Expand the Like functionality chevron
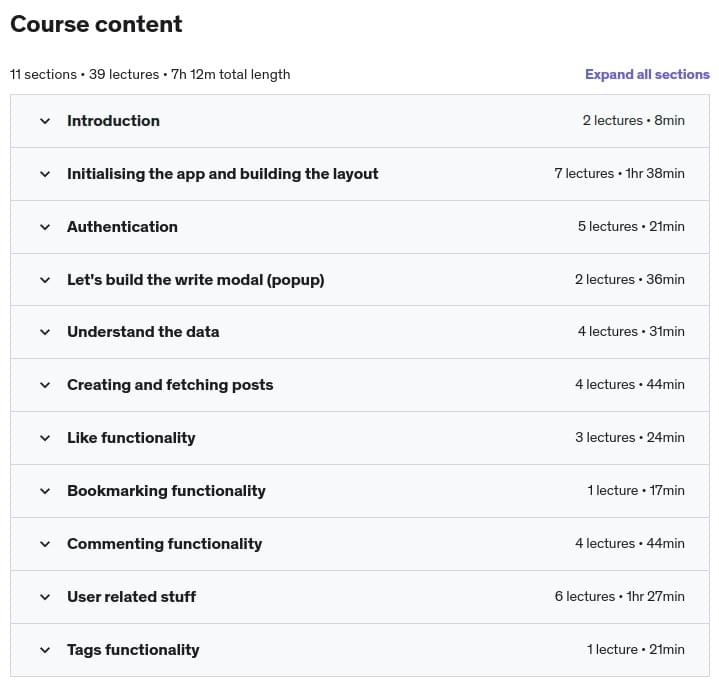Image resolution: width=719 pixels, height=684 pixels. click(45, 438)
